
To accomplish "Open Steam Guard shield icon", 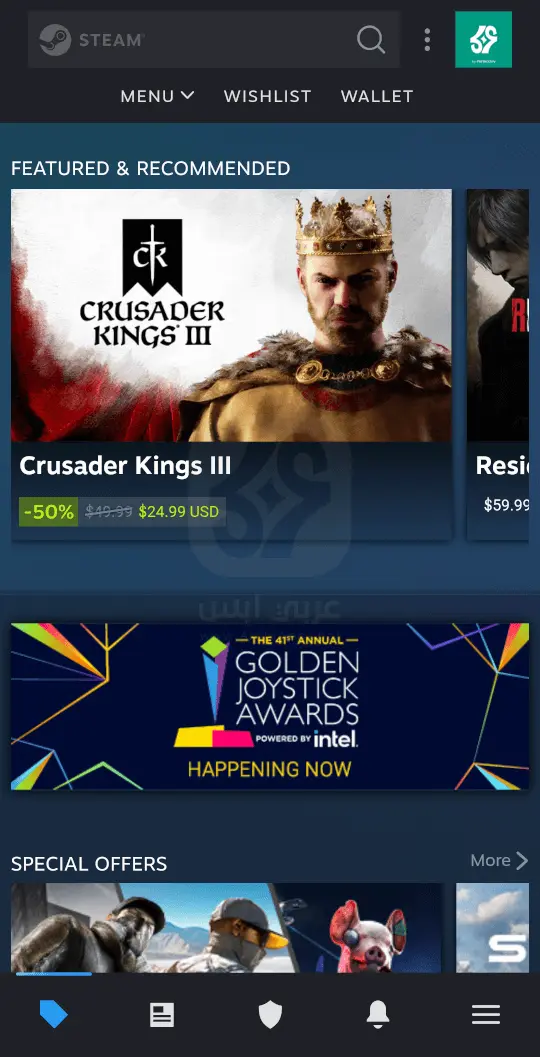I will coord(270,1015).
